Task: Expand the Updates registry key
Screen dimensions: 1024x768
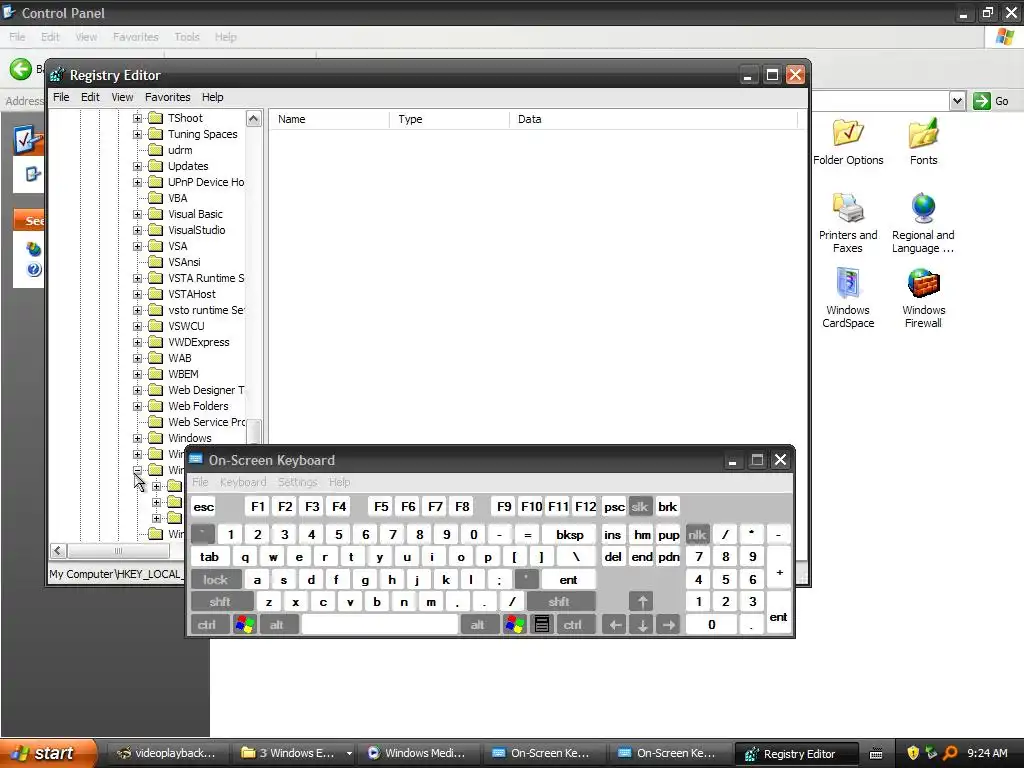Action: [x=137, y=167]
